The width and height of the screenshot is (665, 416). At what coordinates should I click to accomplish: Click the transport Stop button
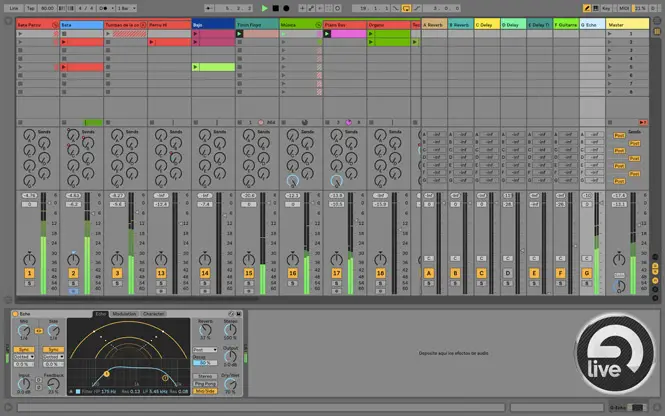(x=277, y=8)
